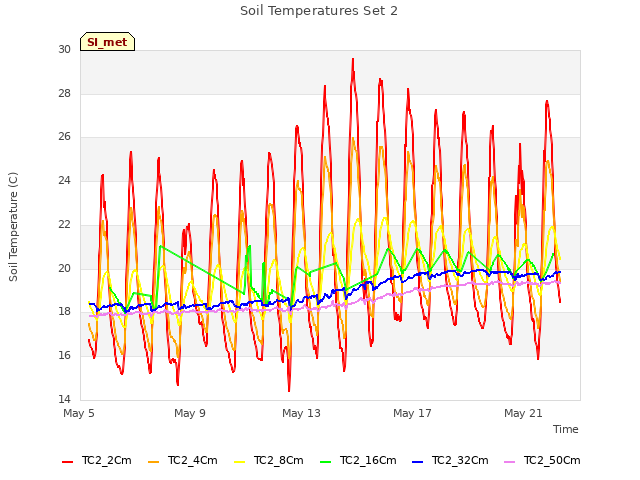Image resolution: width=640 pixels, height=480 pixels.
Task: Toggle the TC2_50Cm legend entry
Action: pos(542,460)
